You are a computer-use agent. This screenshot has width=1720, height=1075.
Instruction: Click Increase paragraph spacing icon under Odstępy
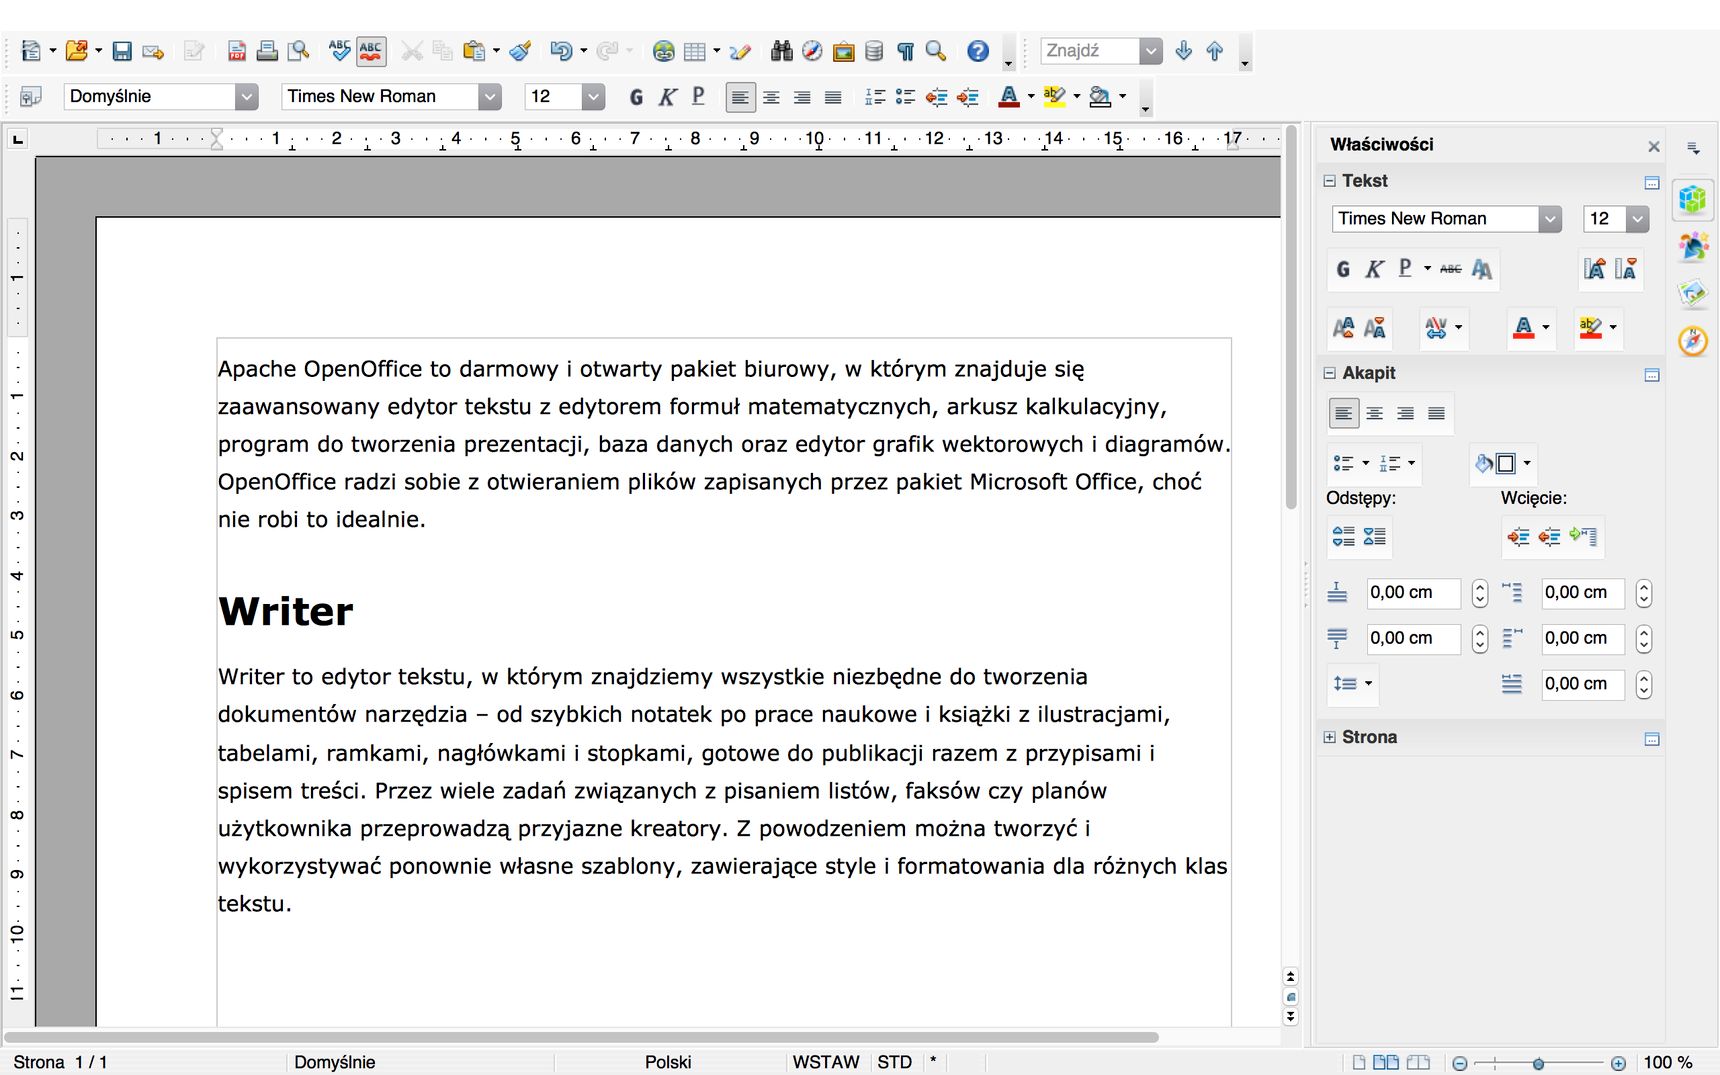tap(1344, 537)
